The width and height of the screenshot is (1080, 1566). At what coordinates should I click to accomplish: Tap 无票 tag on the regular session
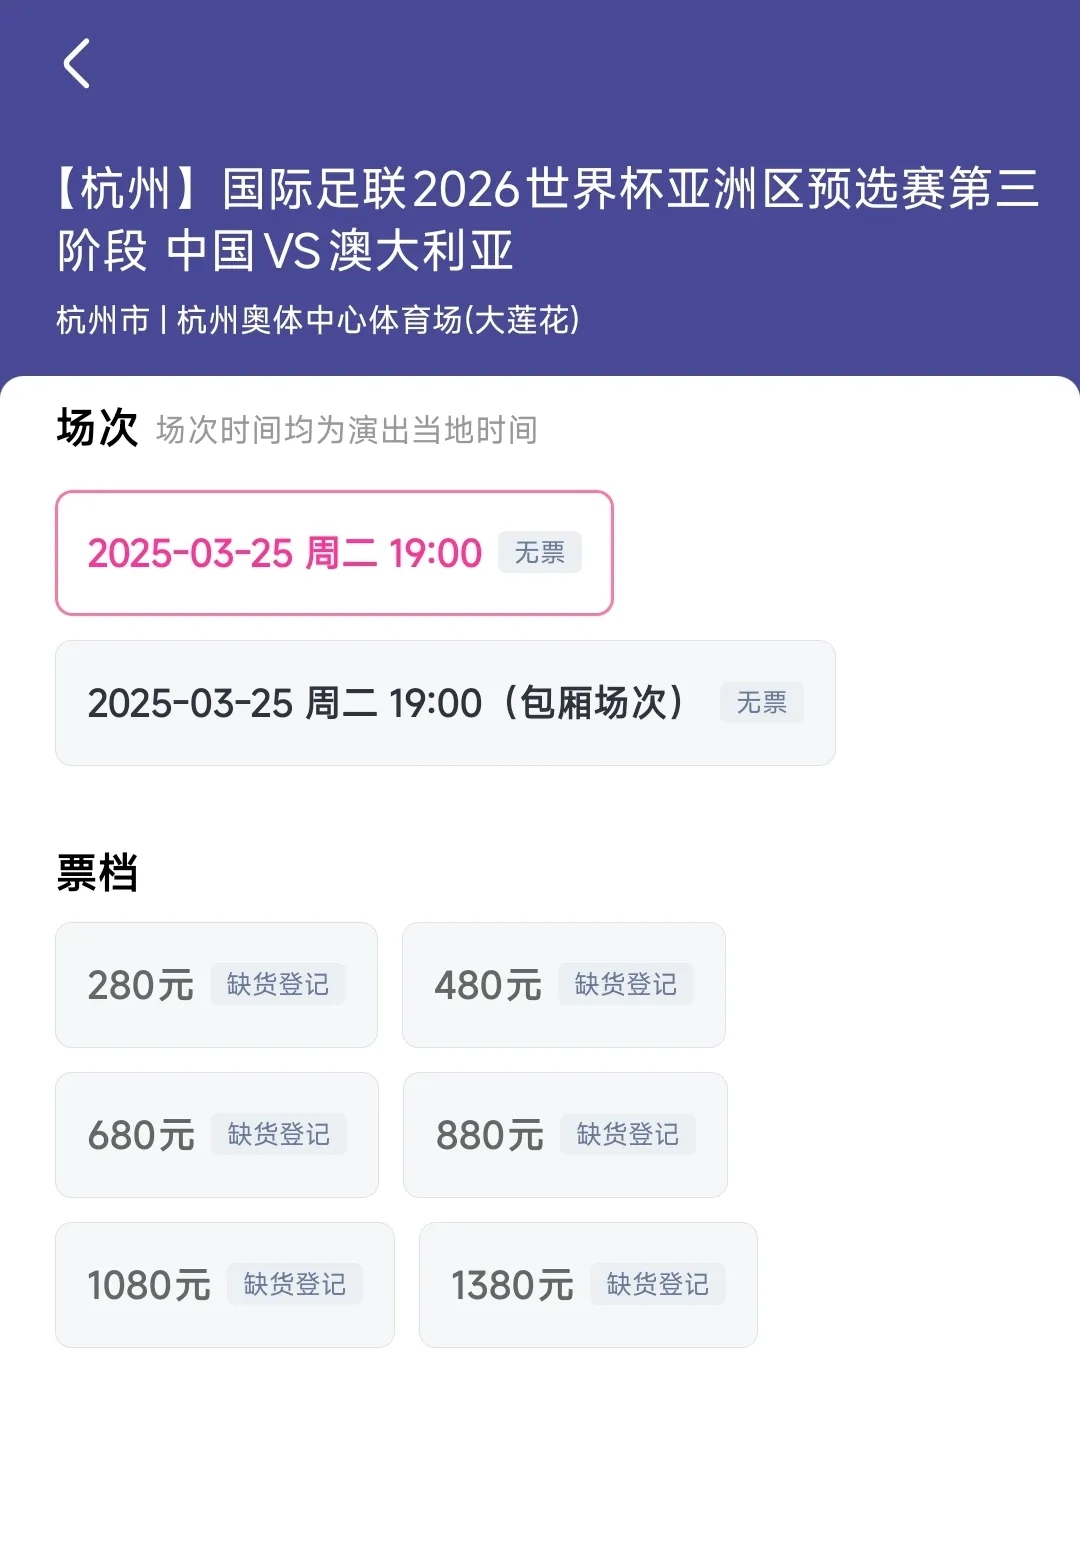coord(540,553)
